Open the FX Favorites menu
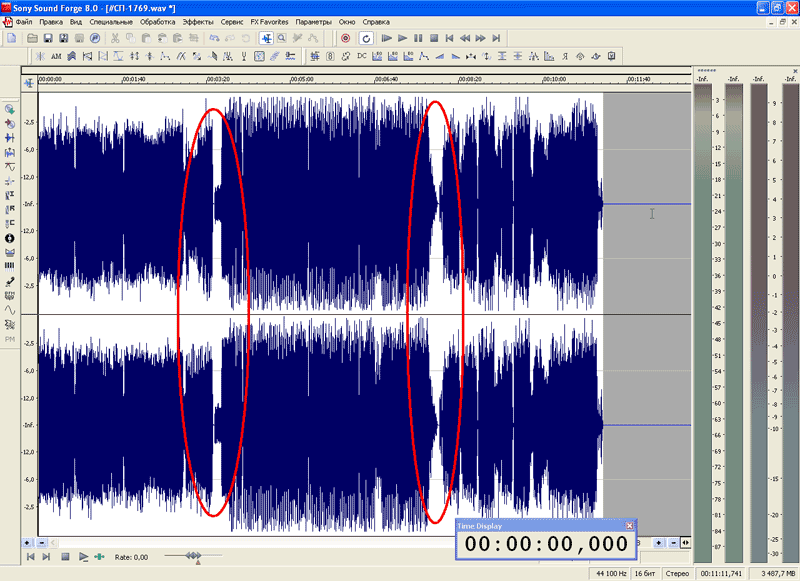 [x=268, y=21]
